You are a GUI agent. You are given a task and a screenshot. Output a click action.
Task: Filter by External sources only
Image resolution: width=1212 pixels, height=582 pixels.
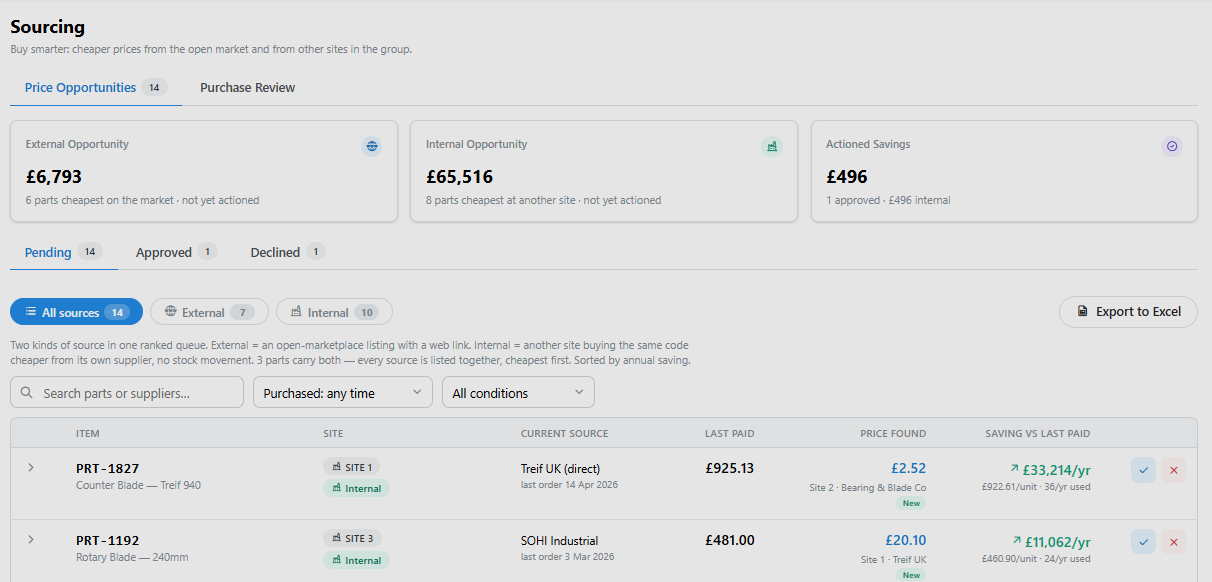click(209, 312)
